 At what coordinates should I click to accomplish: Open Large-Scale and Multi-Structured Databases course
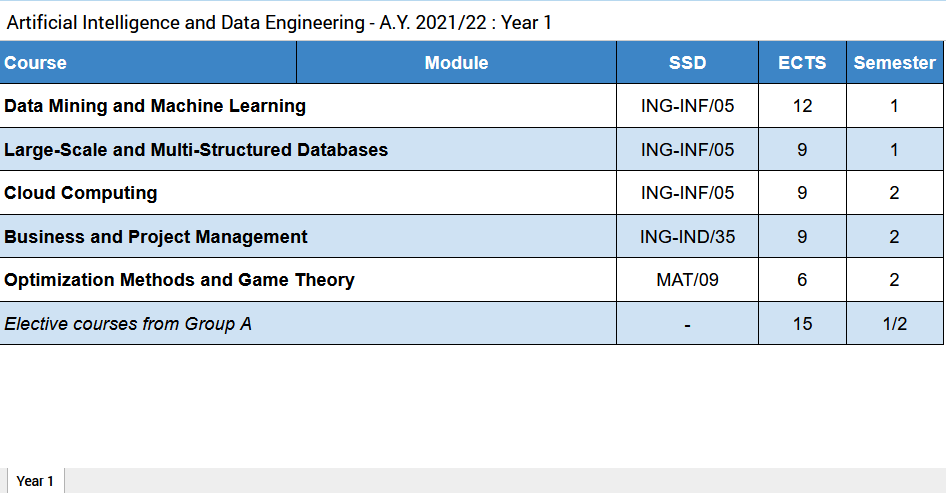coord(196,150)
